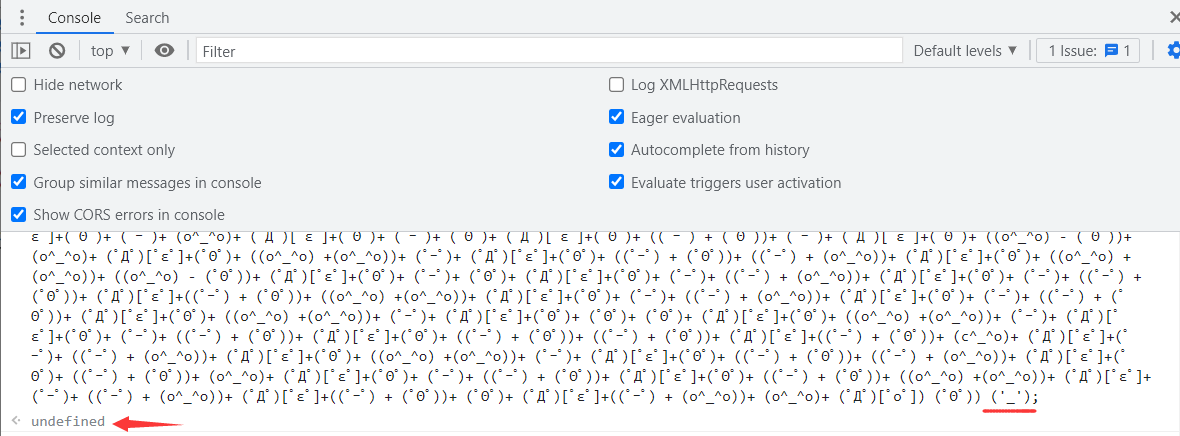The image size is (1180, 436).
Task: Enable the Hide network checkbox
Action: coord(19,85)
